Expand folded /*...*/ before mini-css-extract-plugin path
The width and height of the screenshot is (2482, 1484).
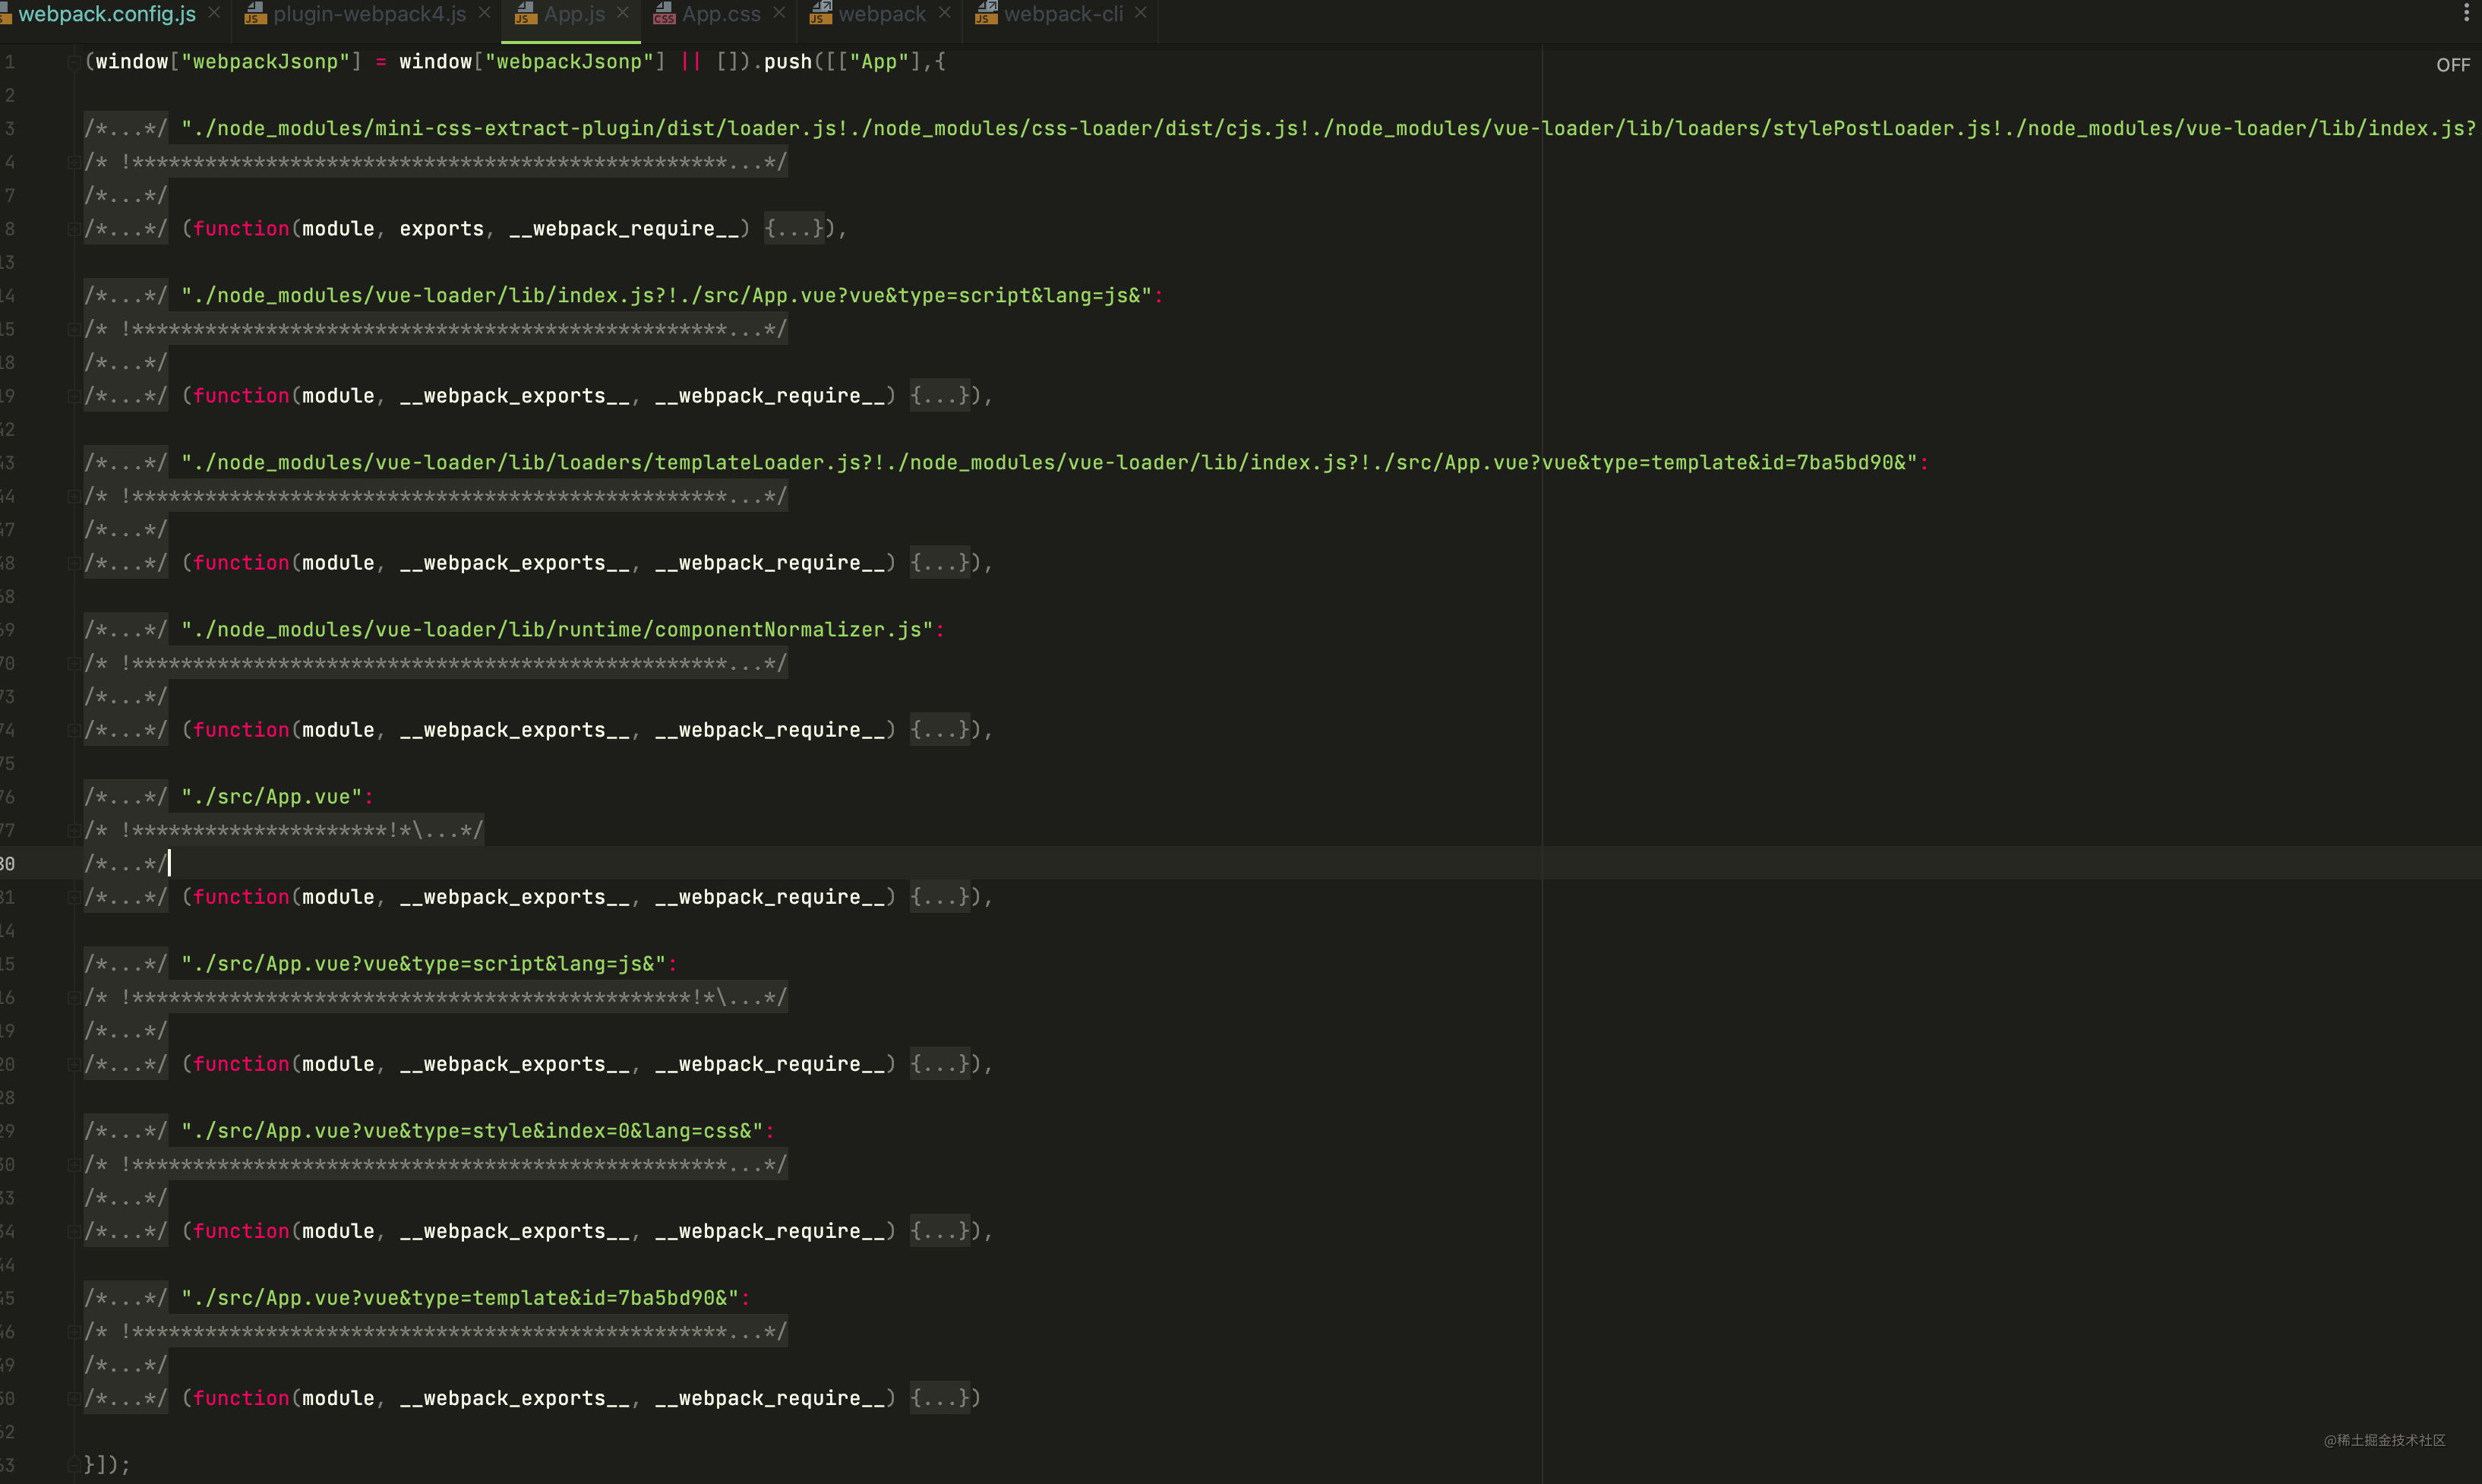point(125,128)
